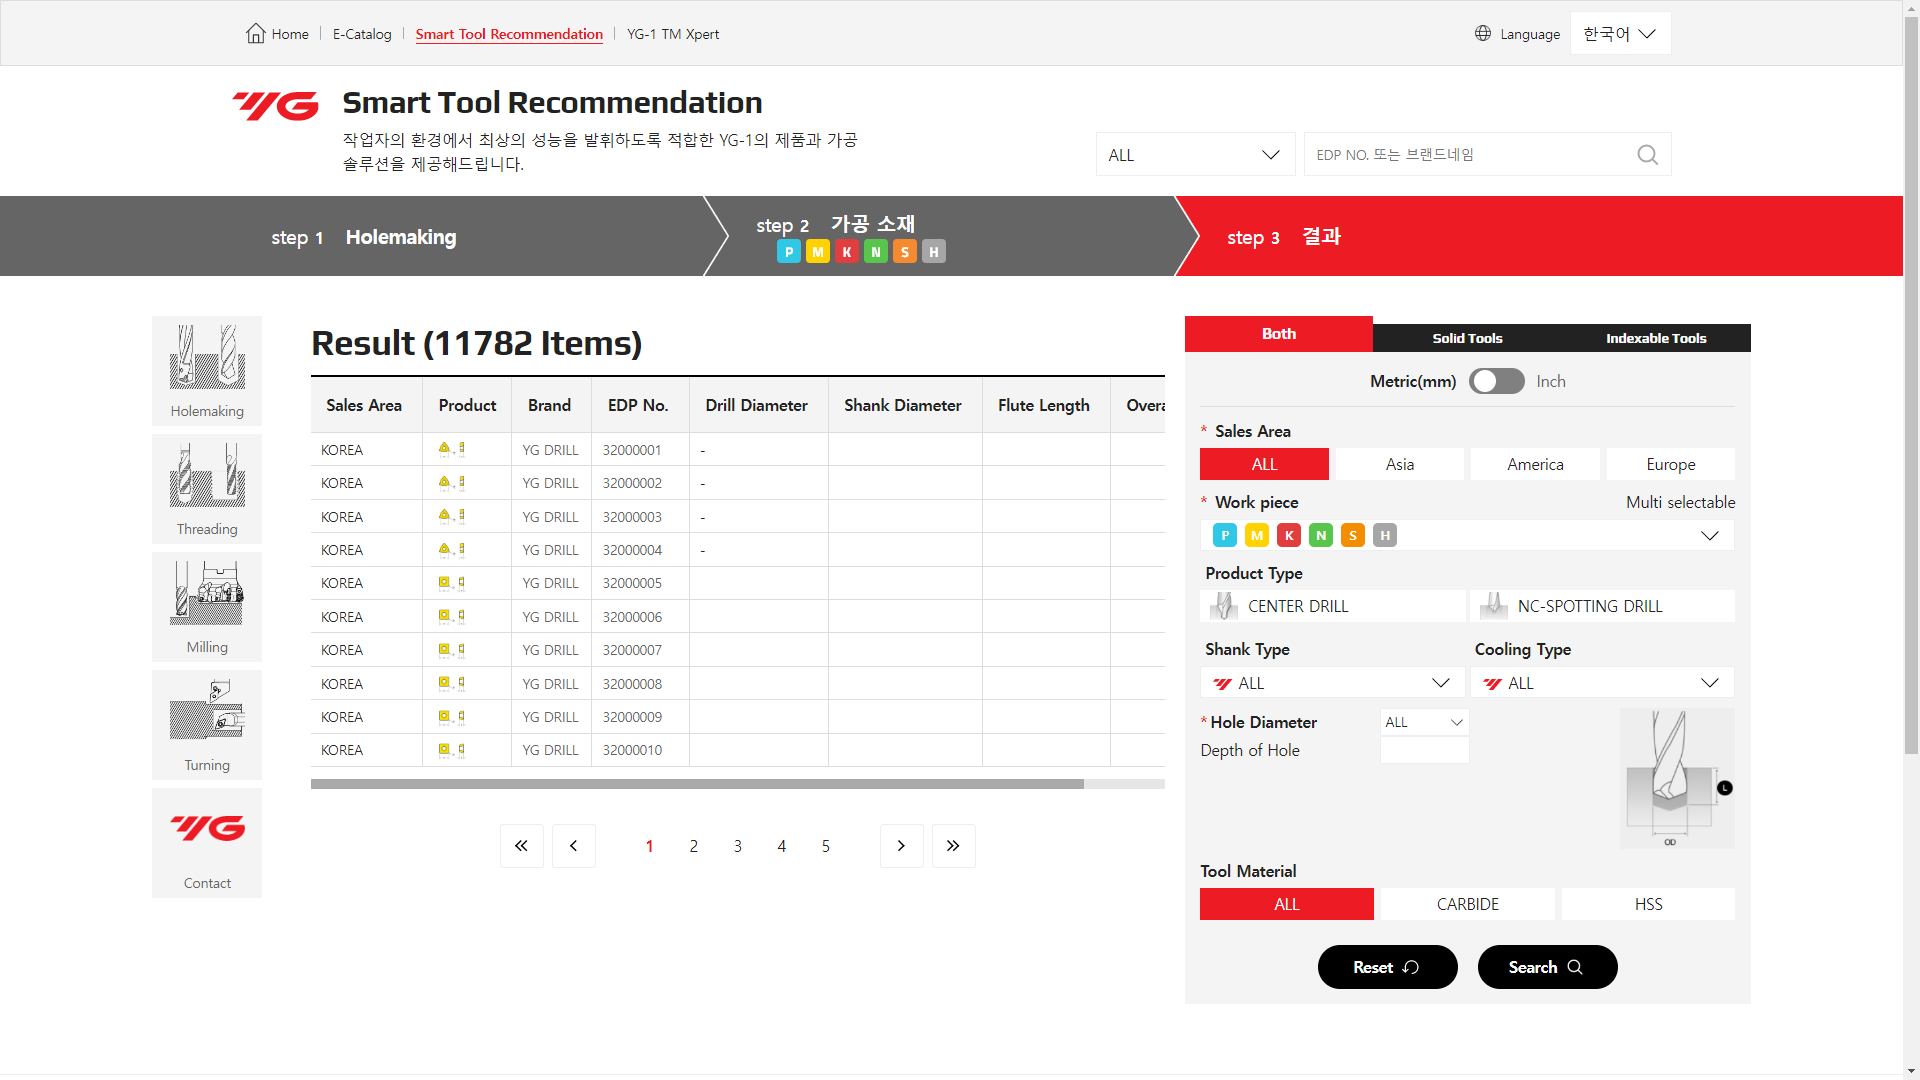Viewport: 1920px width, 1080px height.
Task: Select America sales area
Action: coord(1535,464)
